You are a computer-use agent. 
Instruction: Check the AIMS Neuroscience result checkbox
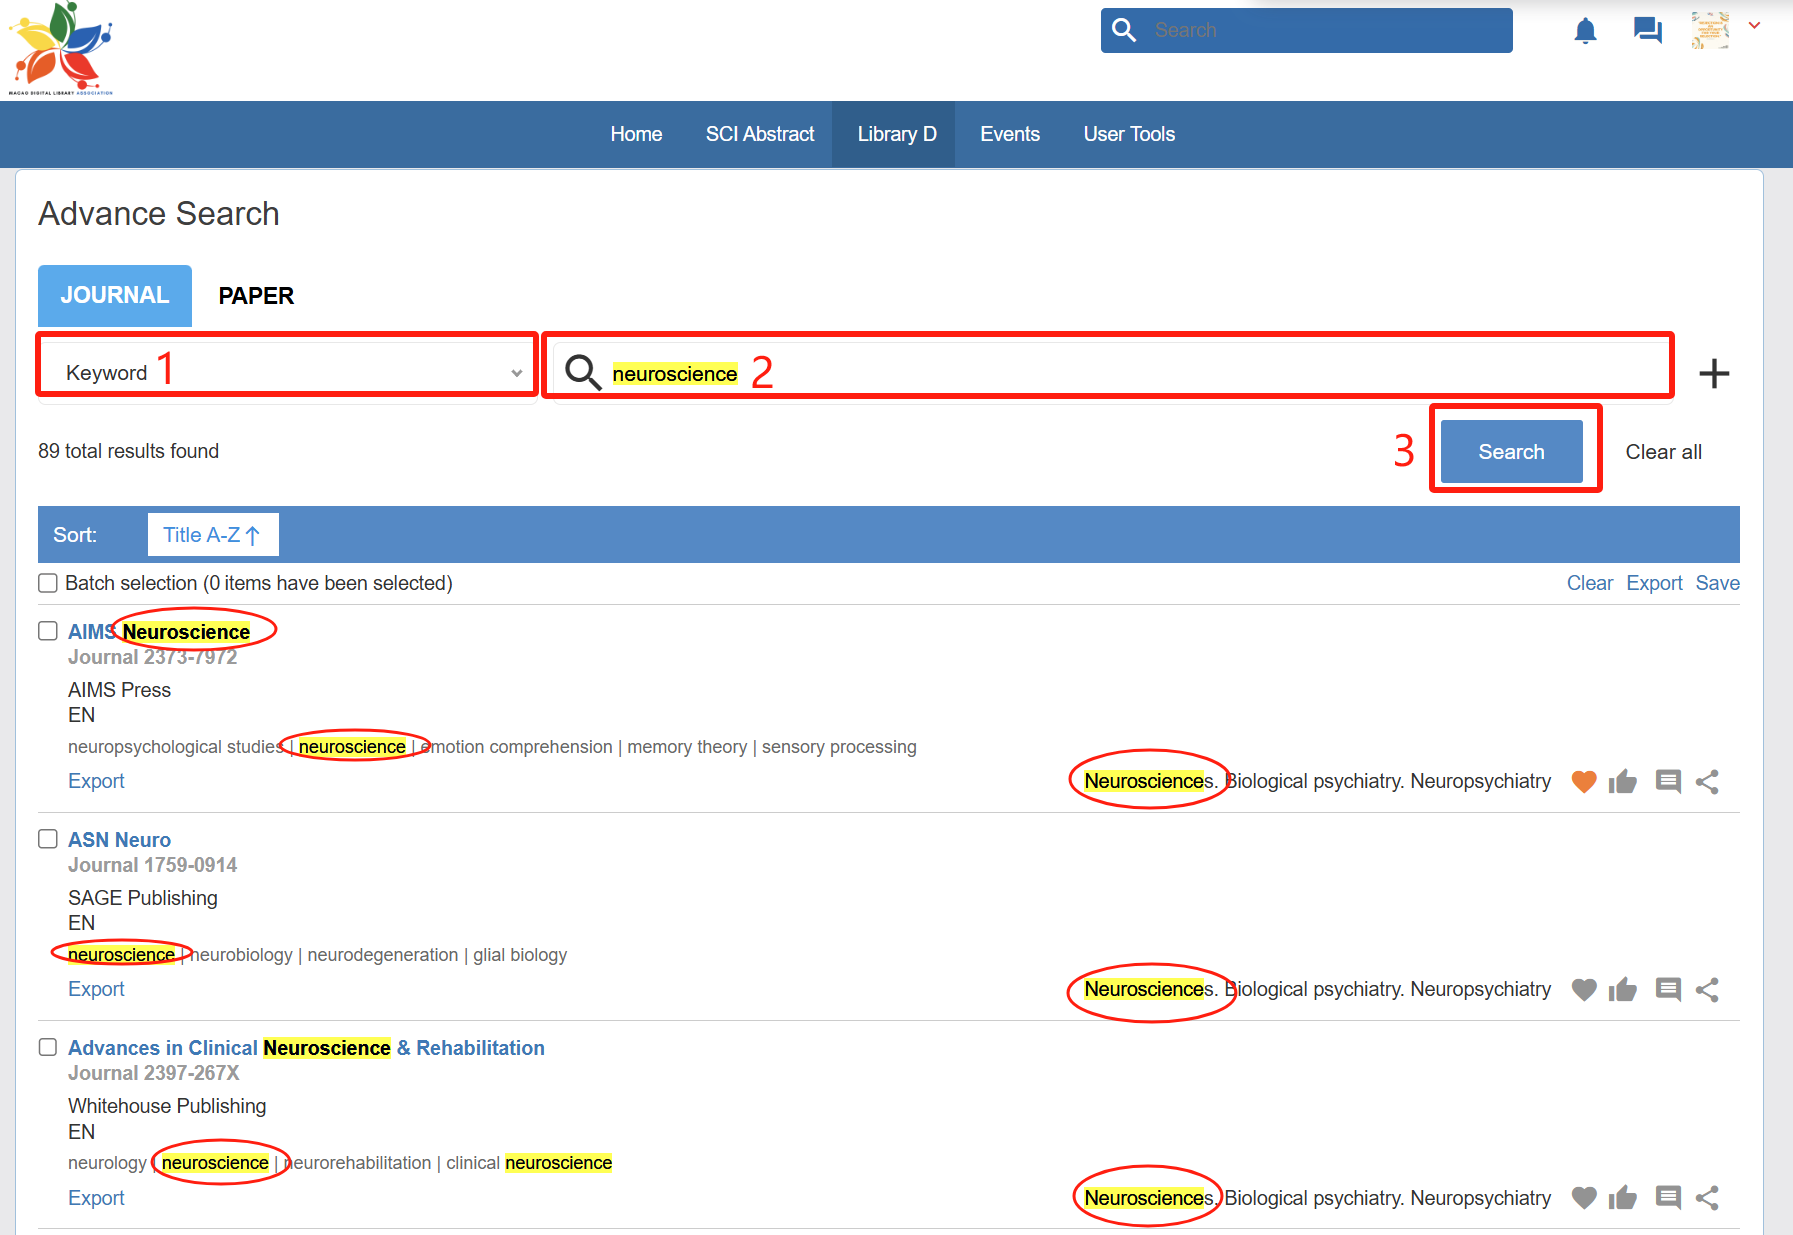point(48,631)
